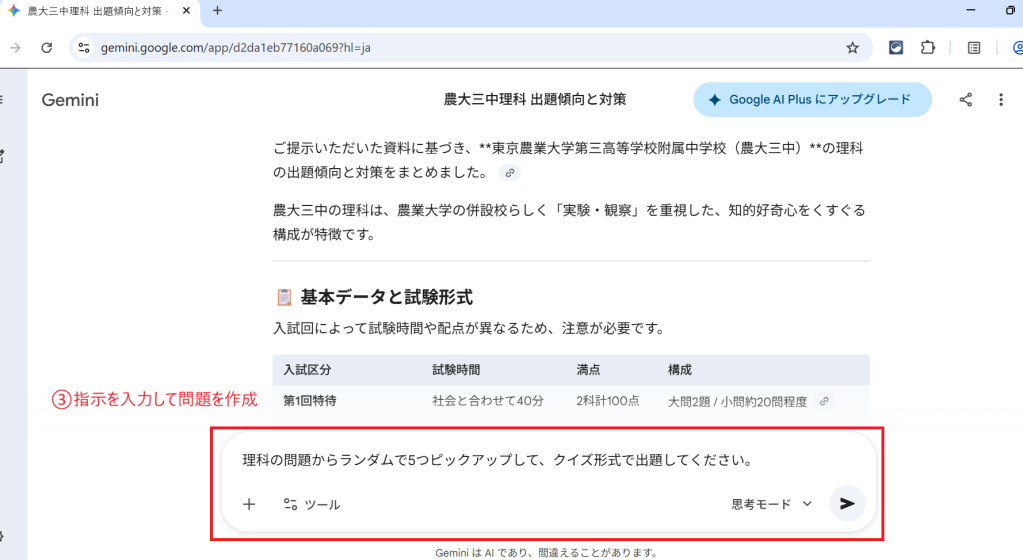Open the ツール tools menu

pyautogui.click(x=311, y=504)
